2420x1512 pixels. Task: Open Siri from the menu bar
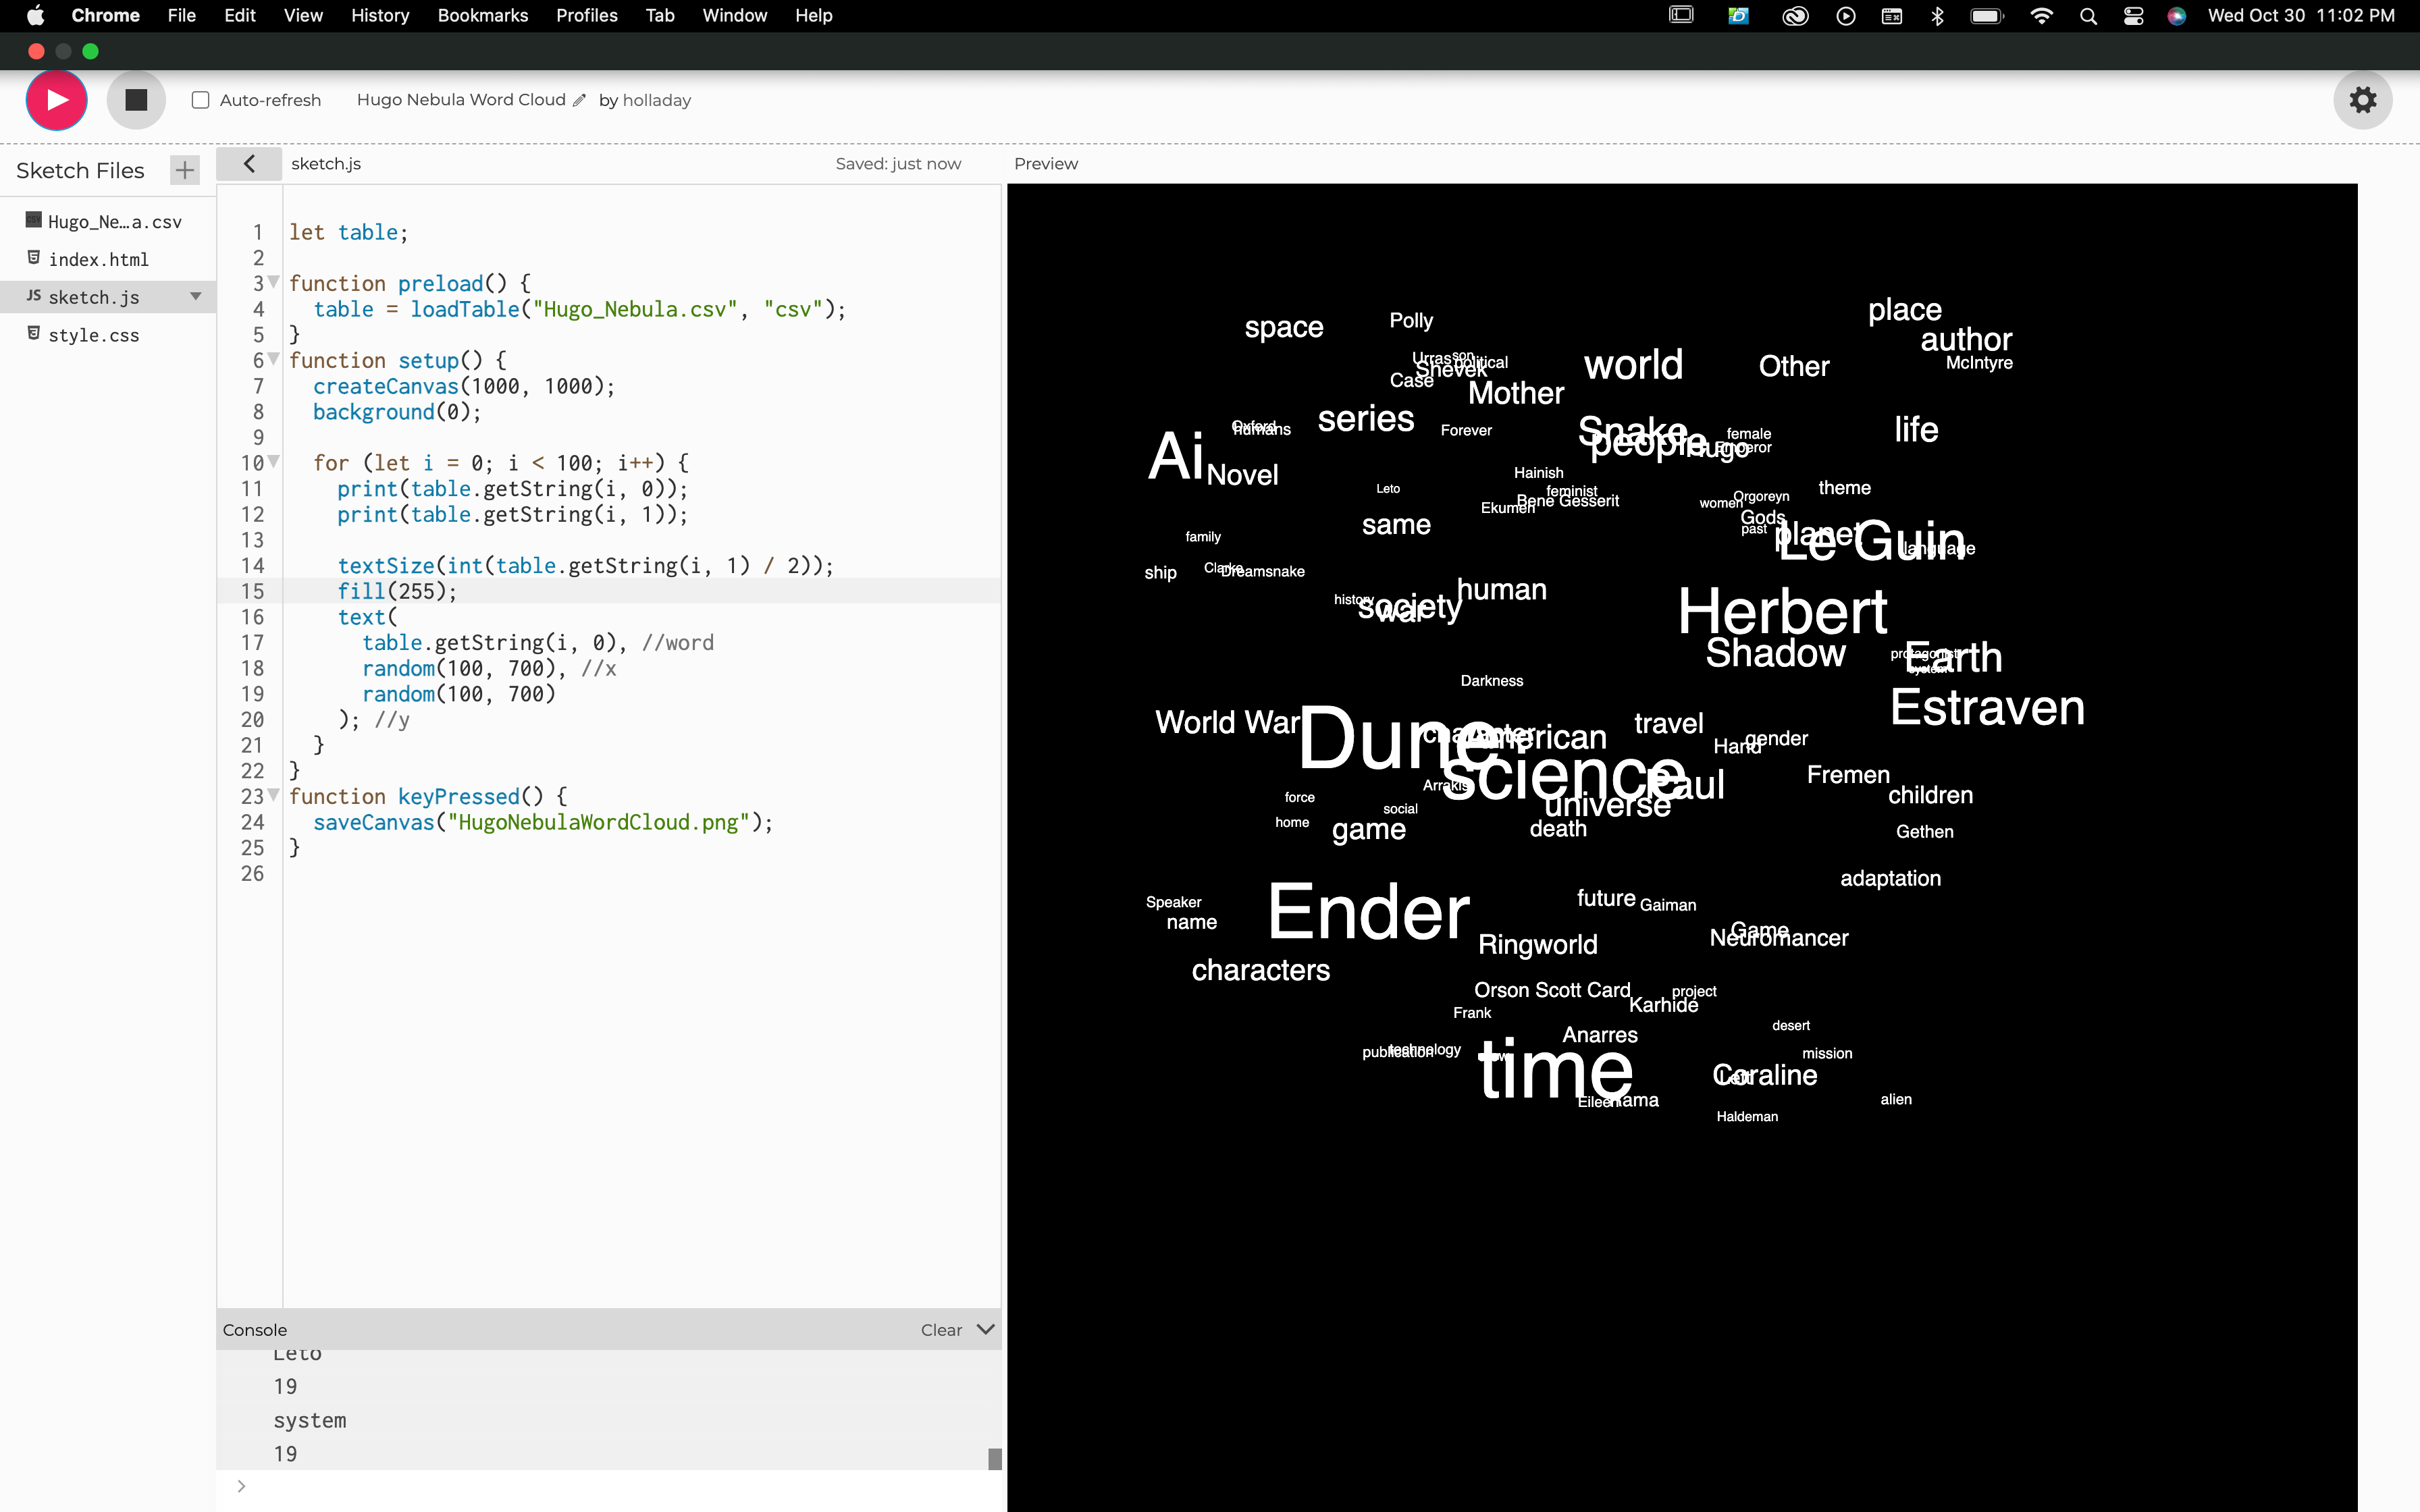[x=2176, y=16]
